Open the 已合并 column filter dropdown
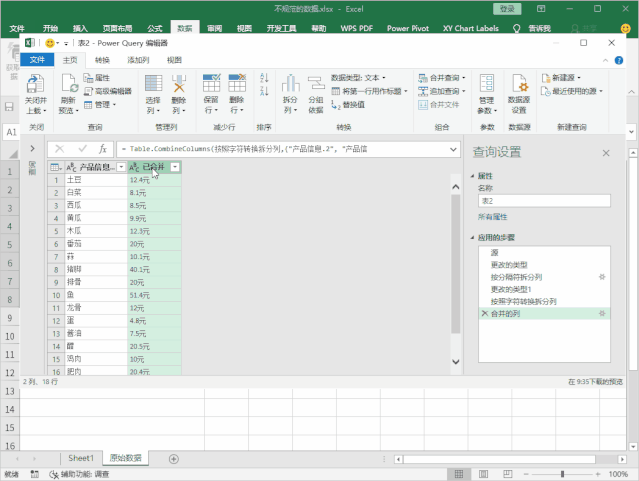This screenshot has height=481, width=639. (x=175, y=167)
